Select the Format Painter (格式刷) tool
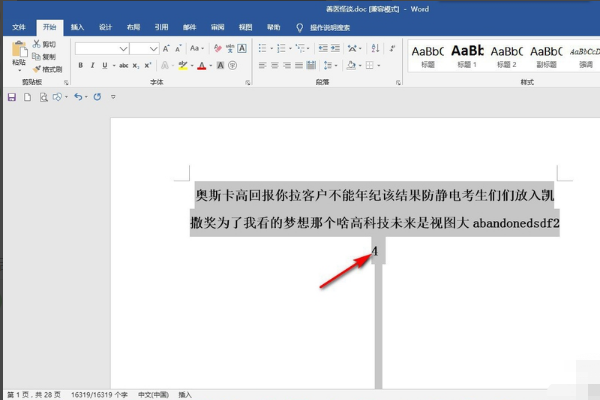The height and width of the screenshot is (400, 600). (x=48, y=69)
